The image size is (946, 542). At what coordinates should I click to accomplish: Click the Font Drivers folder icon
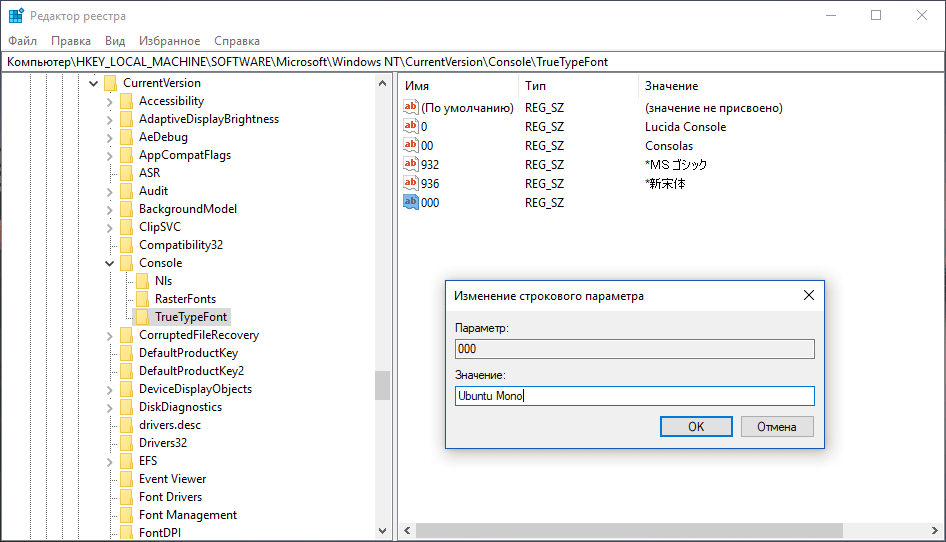(126, 497)
